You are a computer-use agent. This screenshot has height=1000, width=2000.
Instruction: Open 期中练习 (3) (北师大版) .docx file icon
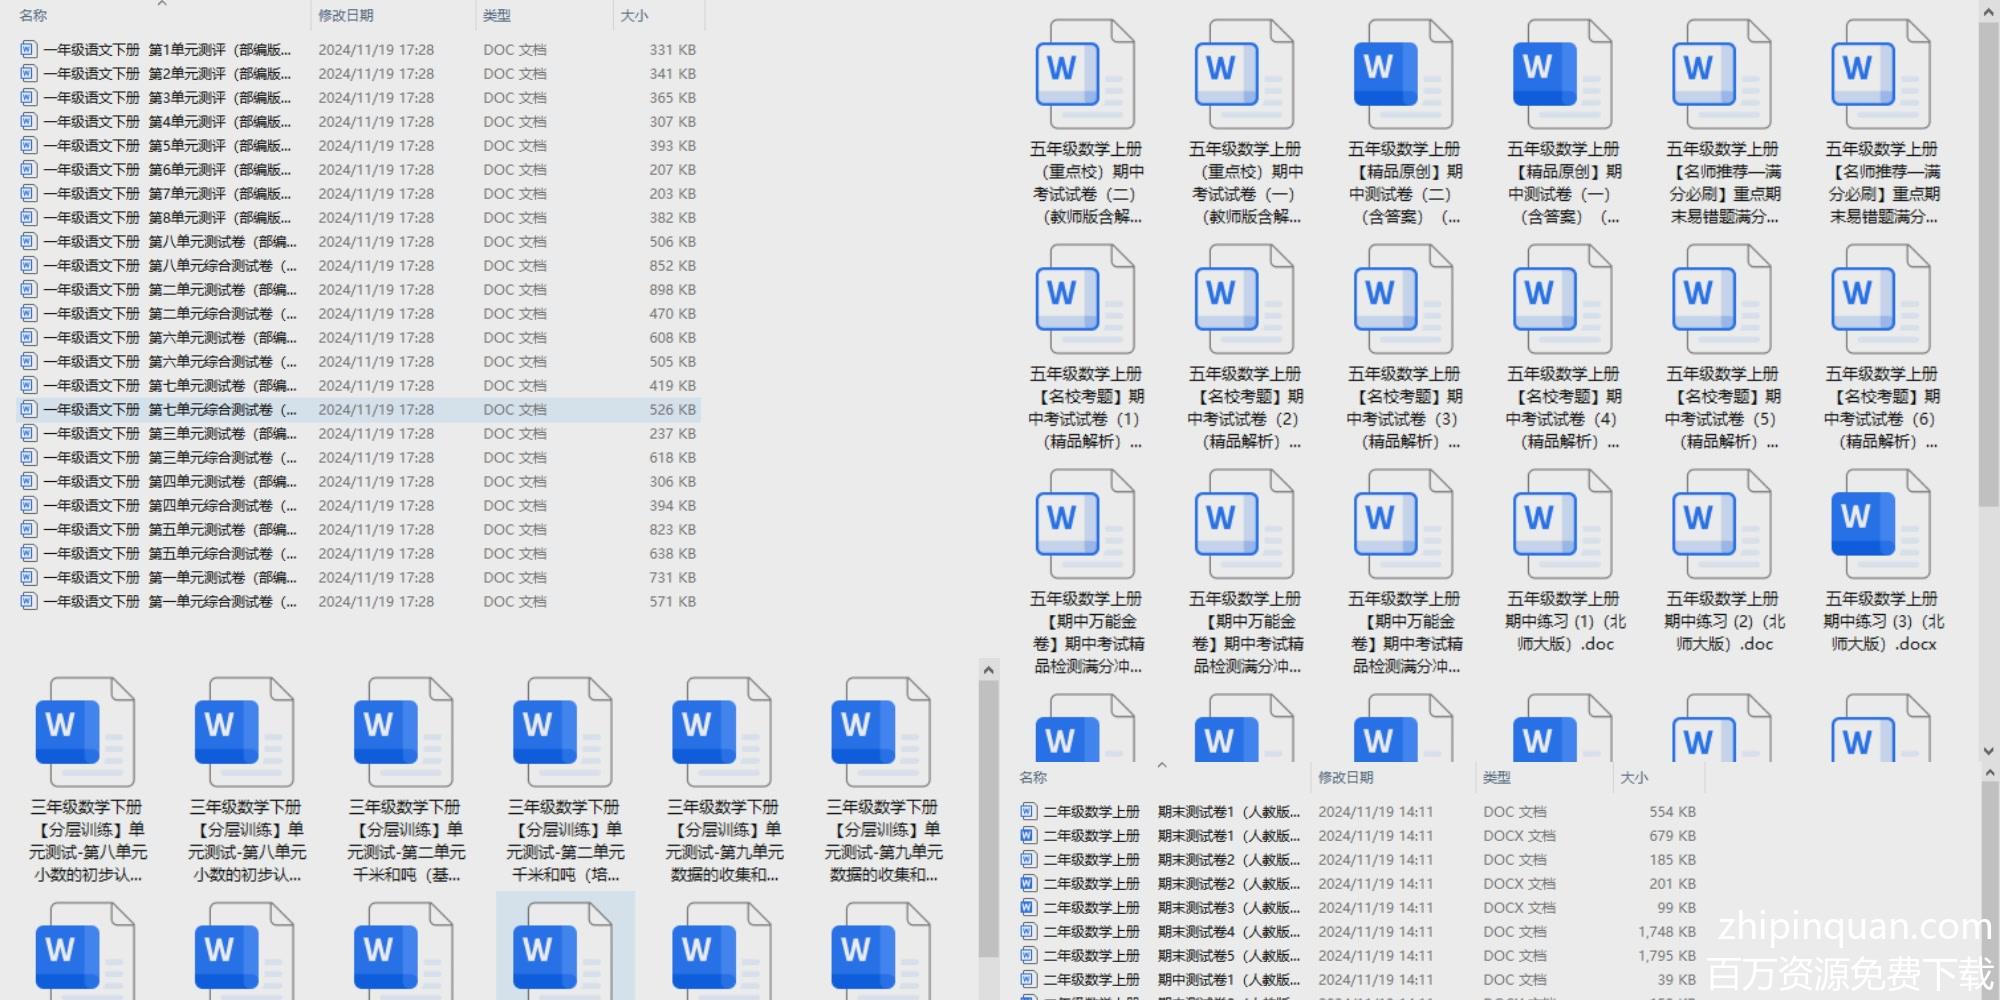click(1880, 526)
